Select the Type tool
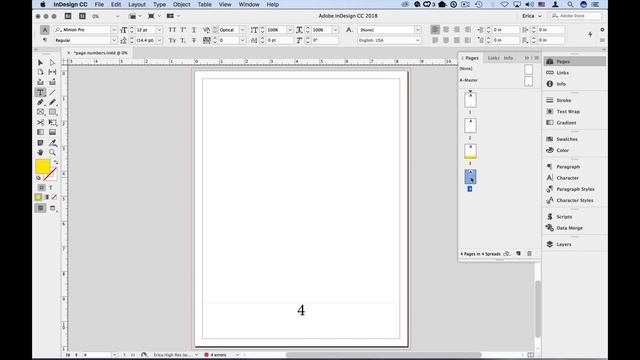 pyautogui.click(x=40, y=92)
